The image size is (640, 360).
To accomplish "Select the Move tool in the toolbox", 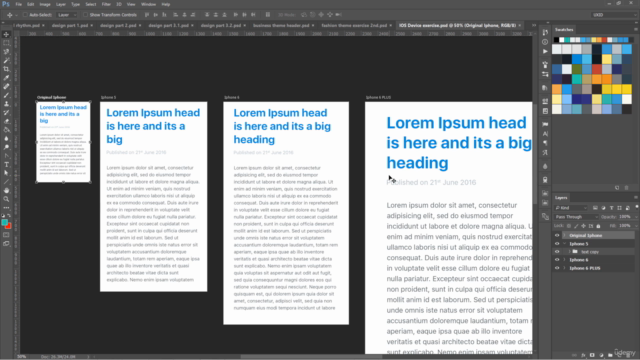I will 6,34.
